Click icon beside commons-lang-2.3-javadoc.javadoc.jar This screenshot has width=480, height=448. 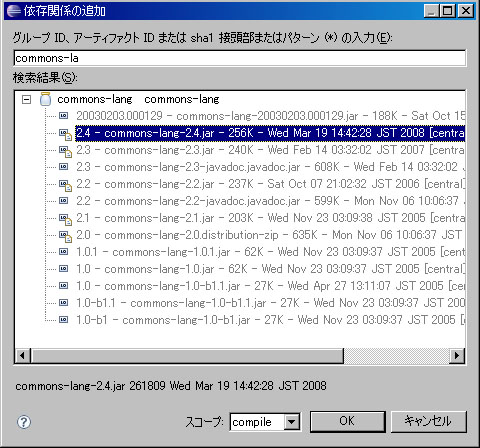coord(63,167)
